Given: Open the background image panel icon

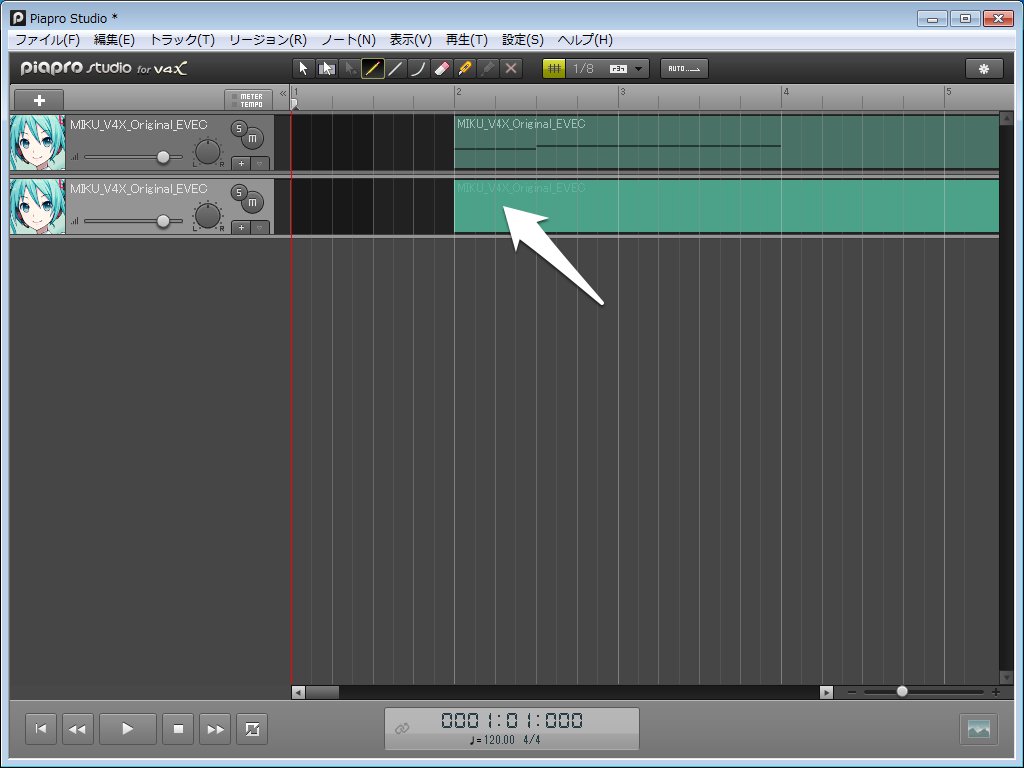Looking at the screenshot, I should pos(978,730).
